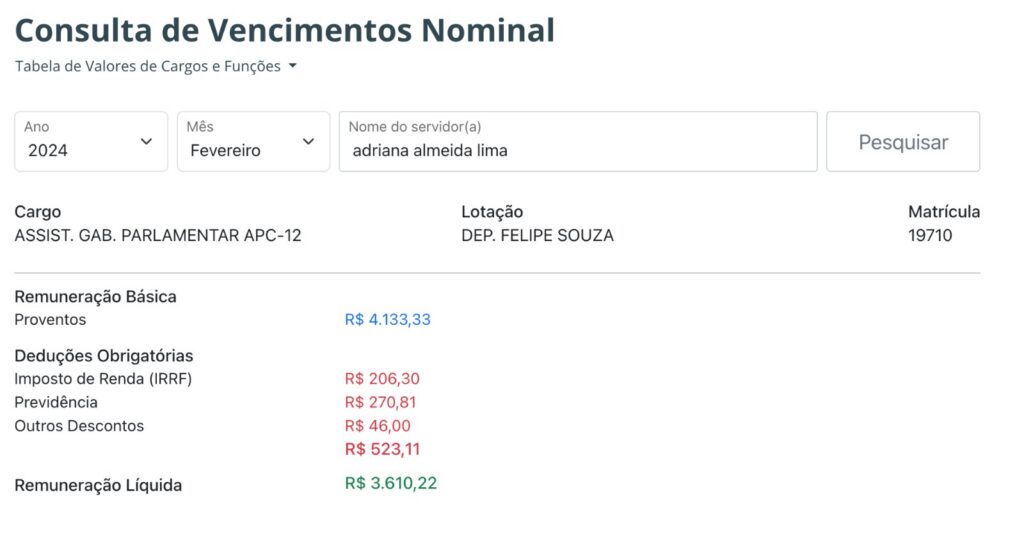This screenshot has width=1024, height=548.
Task: Select the cargo text ASSIST. GAB. PARLAMENTAR APC-12
Action: pos(158,236)
